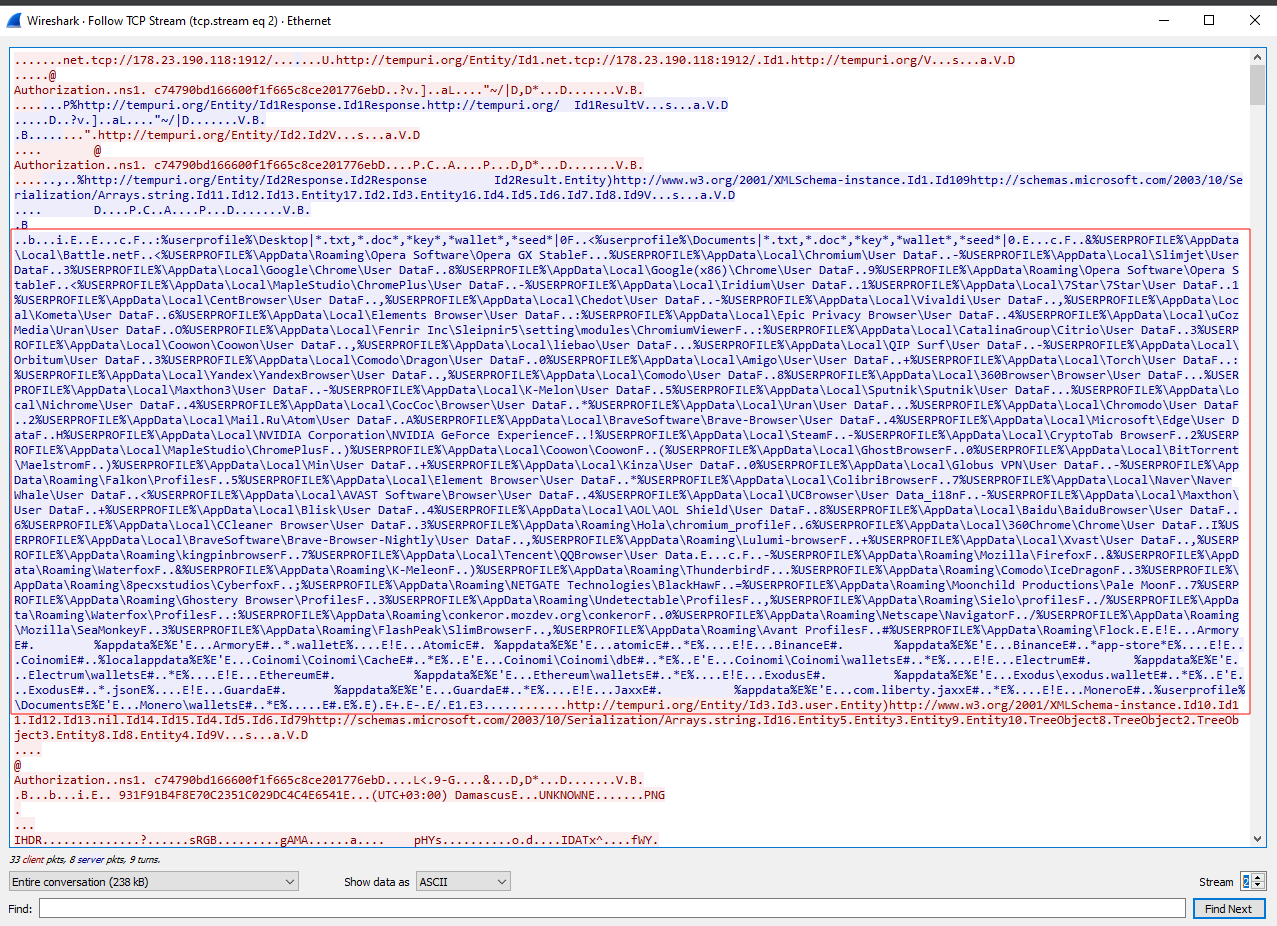
Task: Click the scrollbar up arrow
Action: point(1257,57)
